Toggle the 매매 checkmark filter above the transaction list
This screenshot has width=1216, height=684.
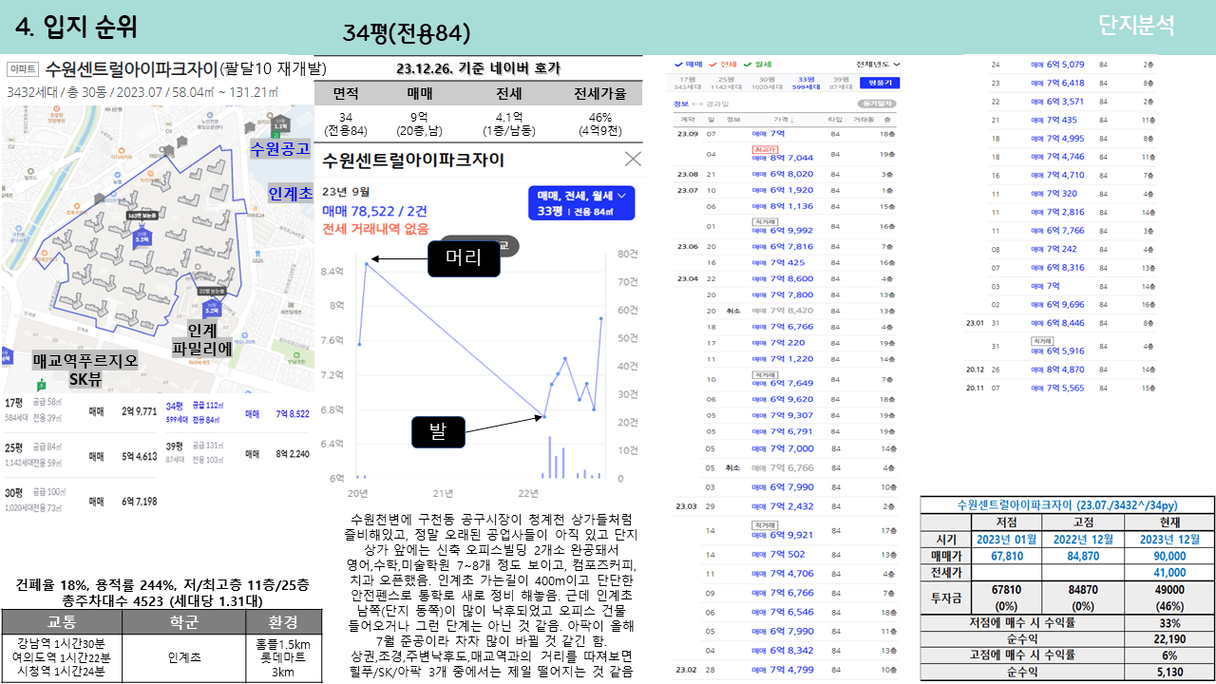pos(690,65)
